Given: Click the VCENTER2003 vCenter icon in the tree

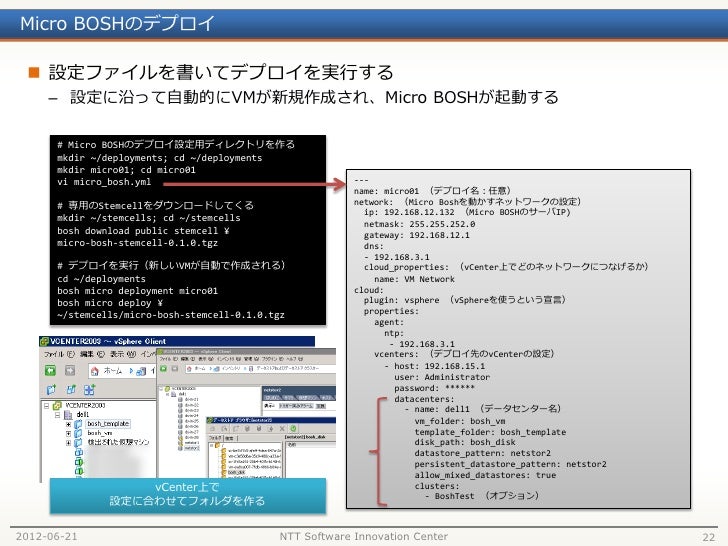Looking at the screenshot, I should pyautogui.click(x=58, y=405).
